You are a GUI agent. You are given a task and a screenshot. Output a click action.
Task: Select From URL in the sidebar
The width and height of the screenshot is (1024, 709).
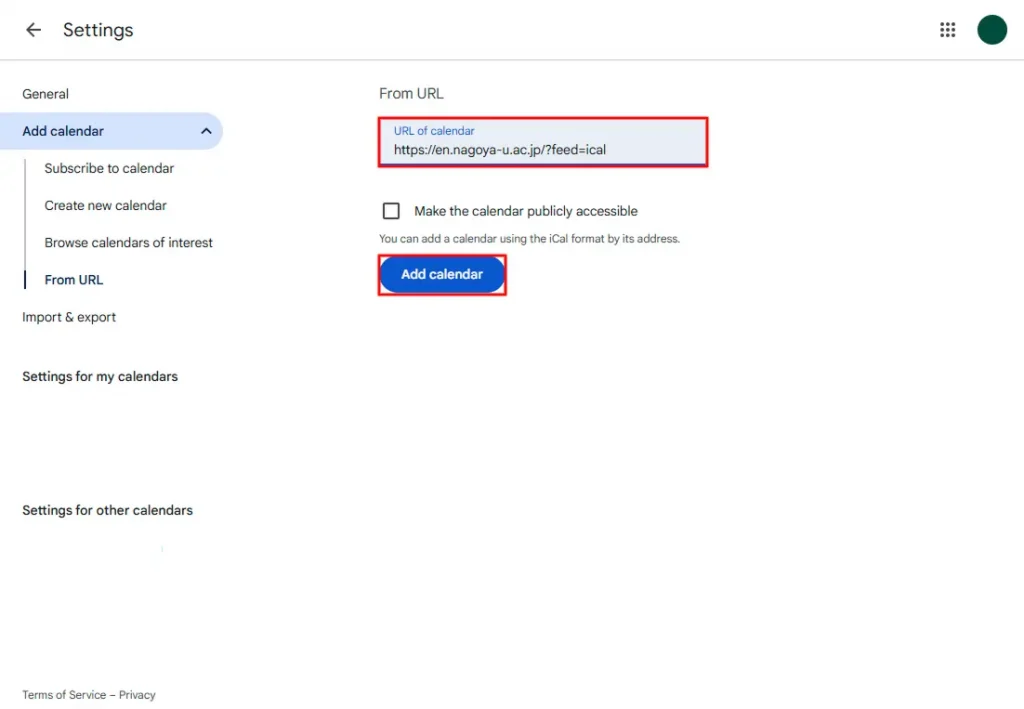coord(73,279)
